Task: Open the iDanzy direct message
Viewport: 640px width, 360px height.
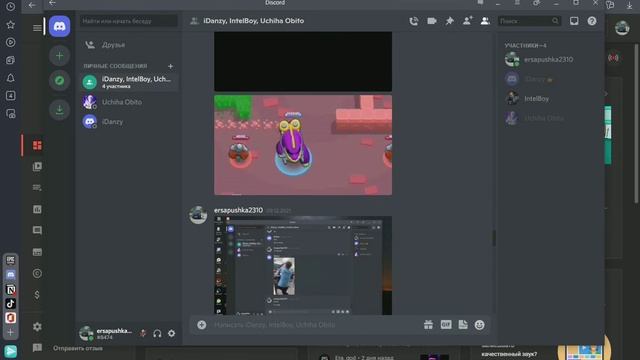Action: coord(129,122)
